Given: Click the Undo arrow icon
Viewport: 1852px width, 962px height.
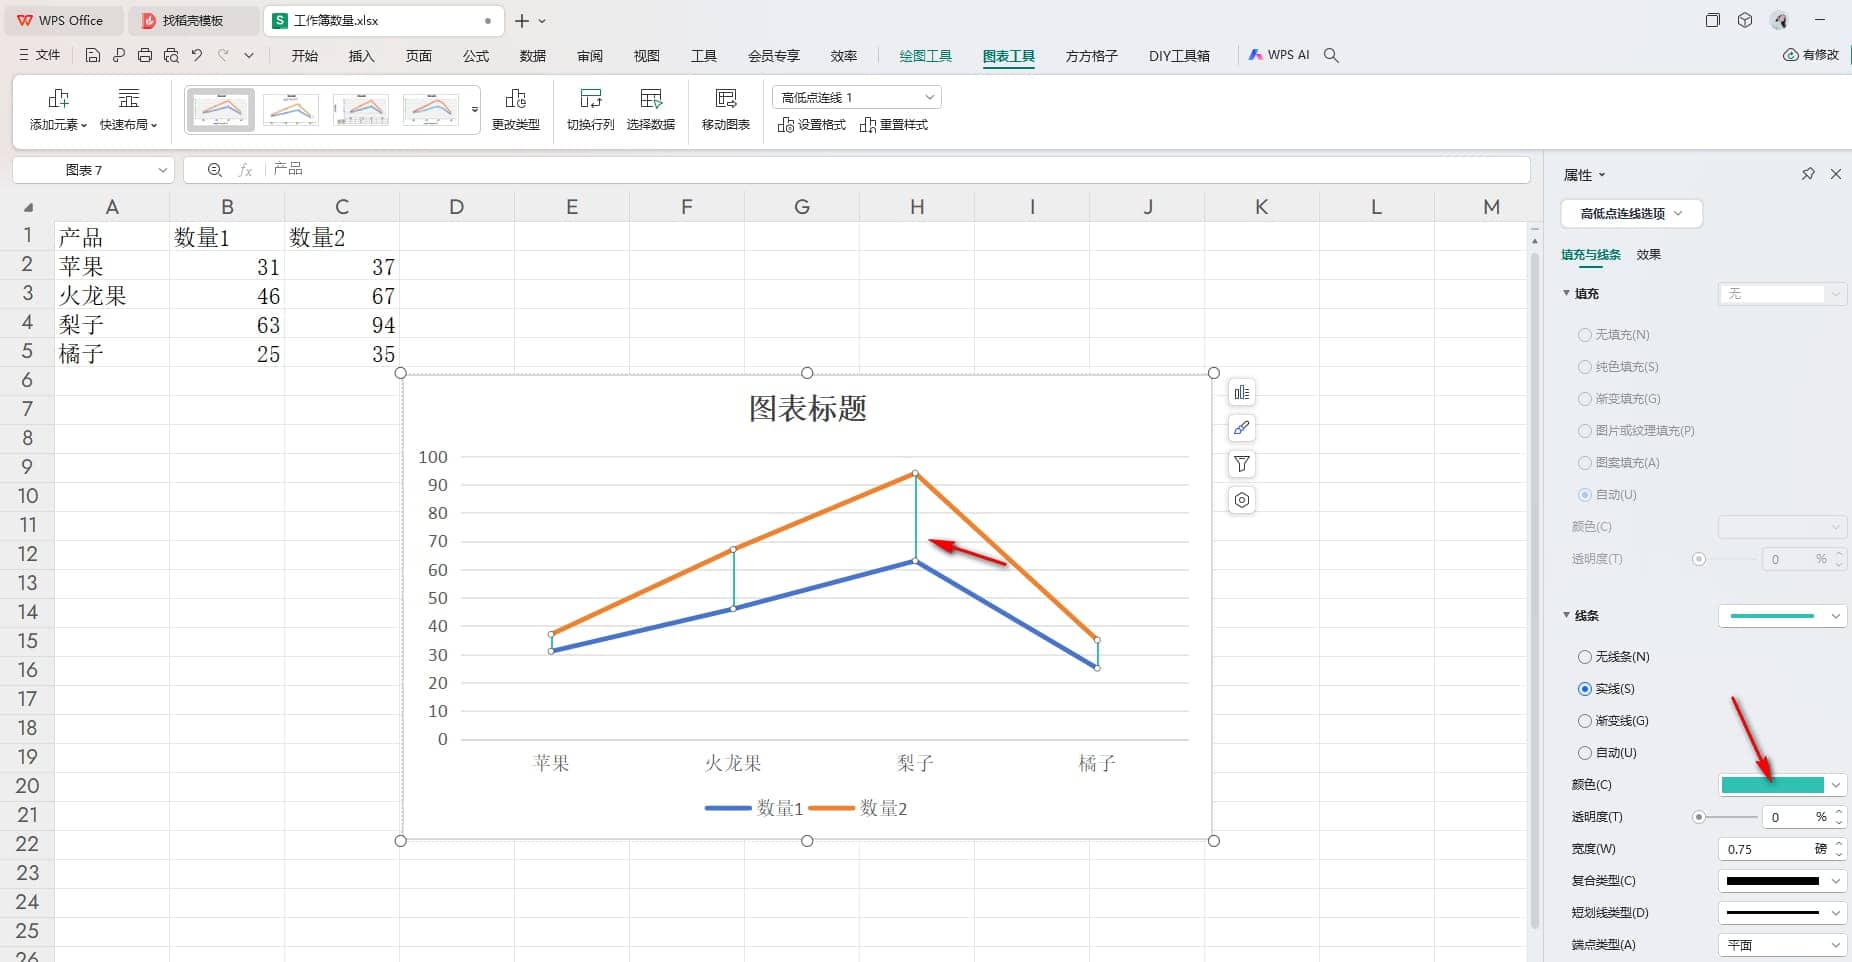Looking at the screenshot, I should (x=197, y=56).
